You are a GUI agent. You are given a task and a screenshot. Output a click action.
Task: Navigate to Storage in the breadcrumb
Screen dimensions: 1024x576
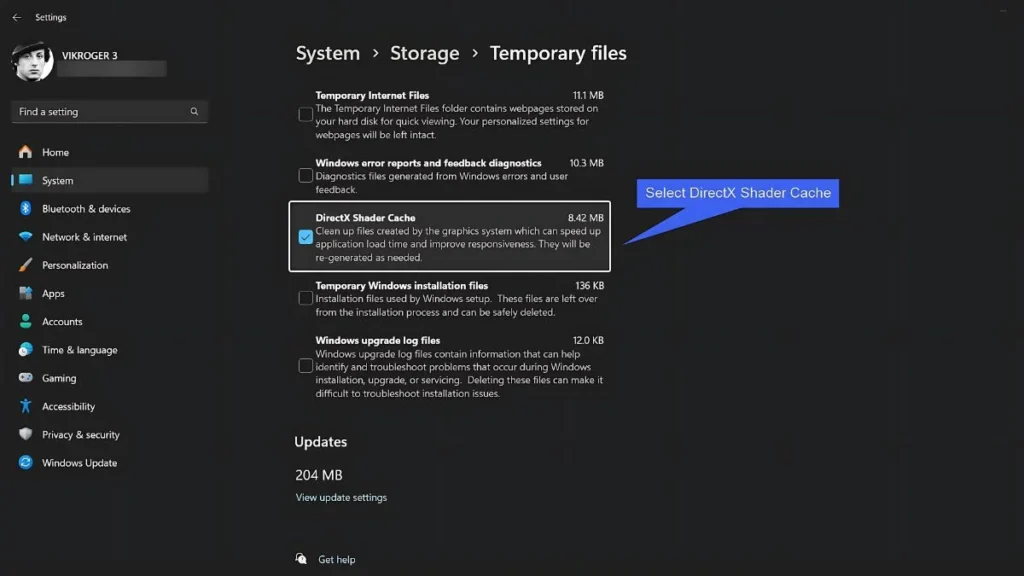click(425, 54)
